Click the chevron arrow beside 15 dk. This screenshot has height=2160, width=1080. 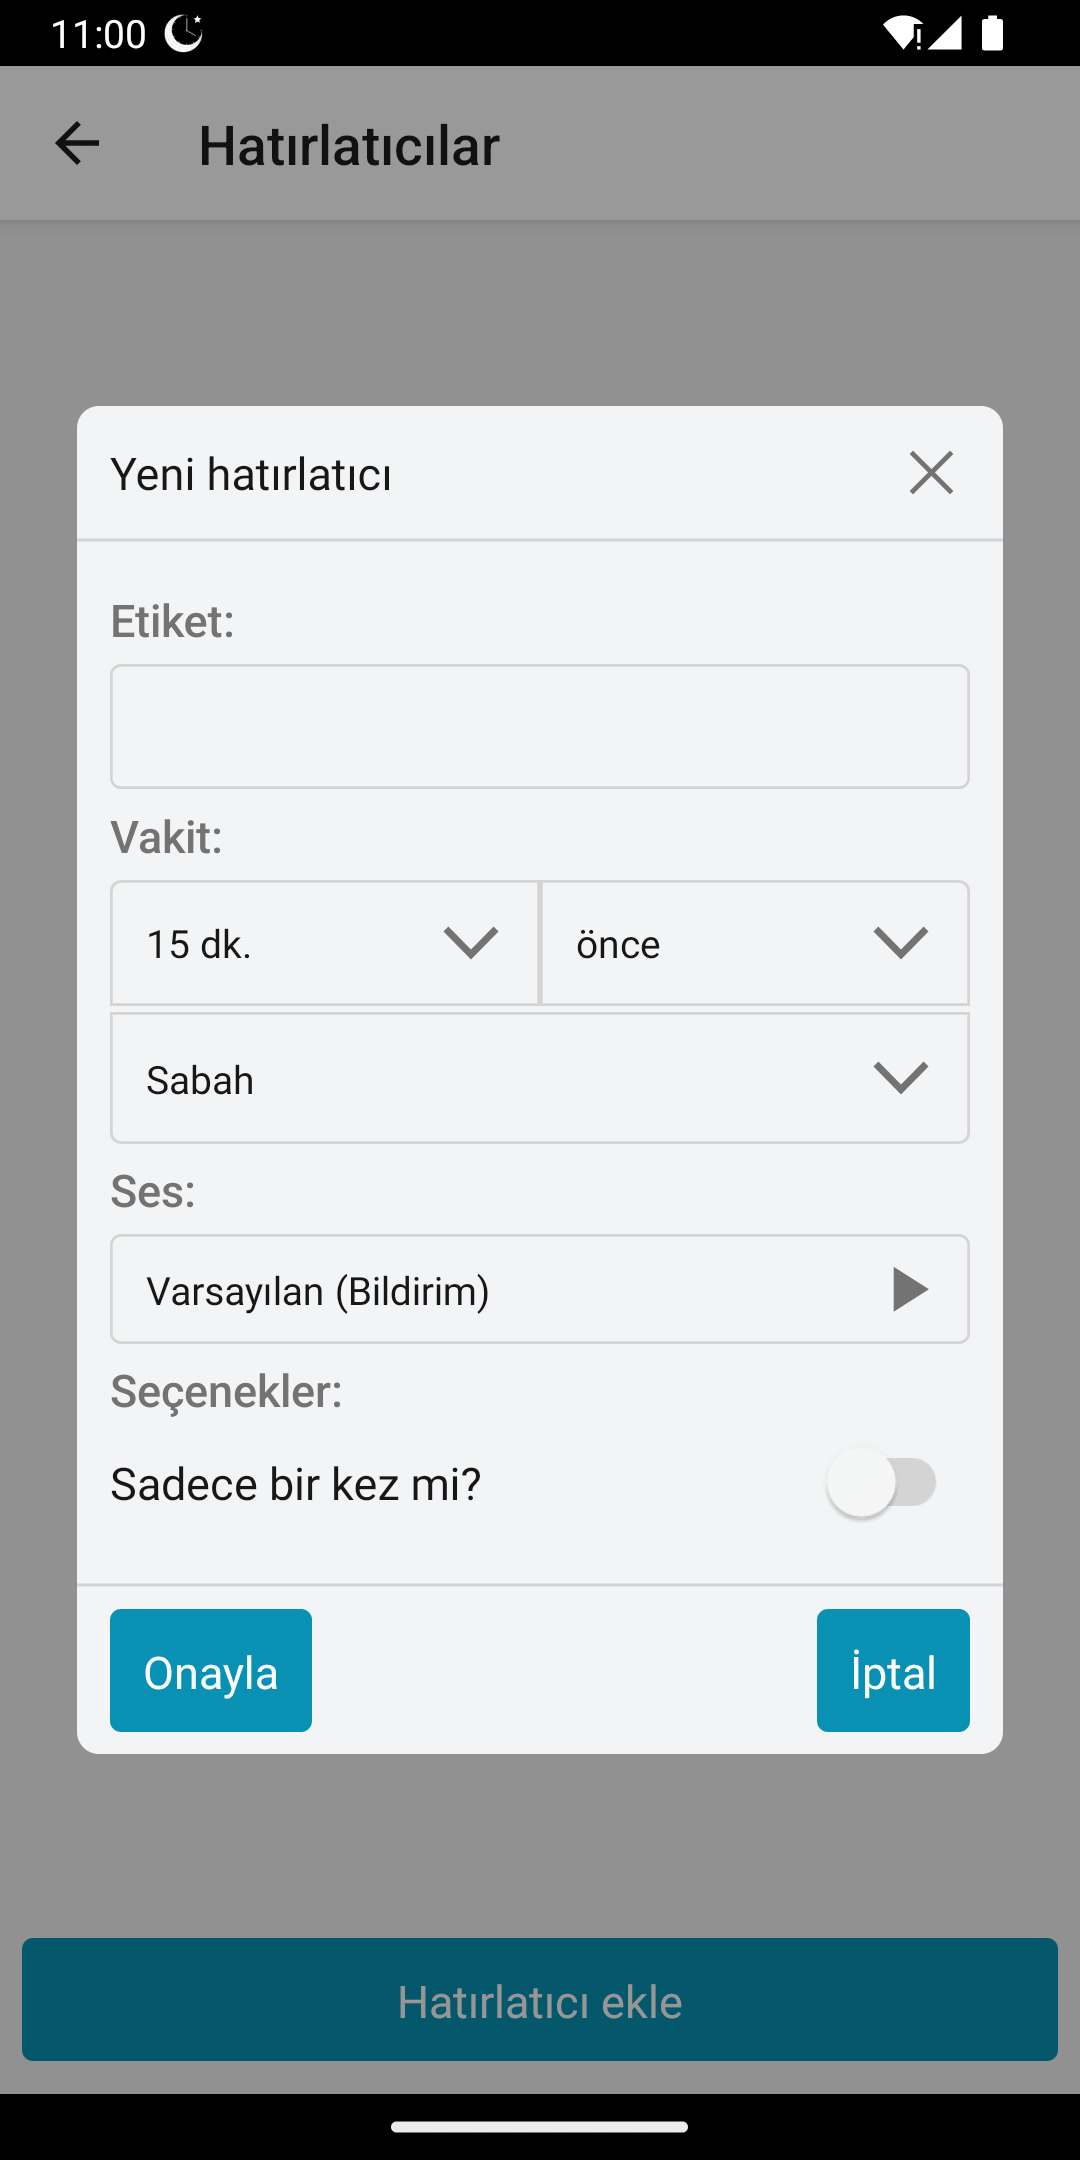point(470,943)
